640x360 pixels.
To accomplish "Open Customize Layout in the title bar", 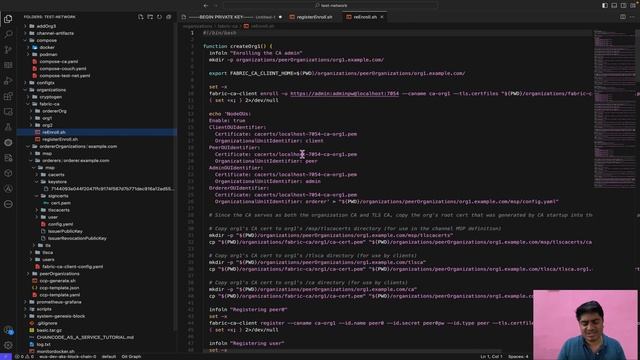I will [x=633, y=5].
